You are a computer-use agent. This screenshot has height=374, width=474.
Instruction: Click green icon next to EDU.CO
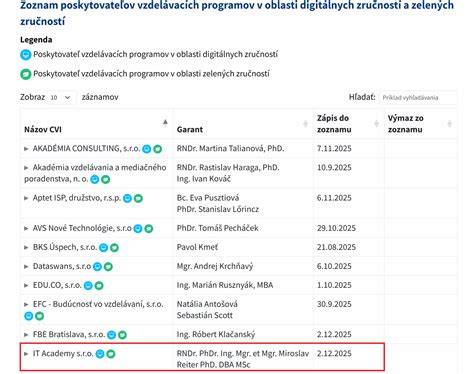point(99,286)
